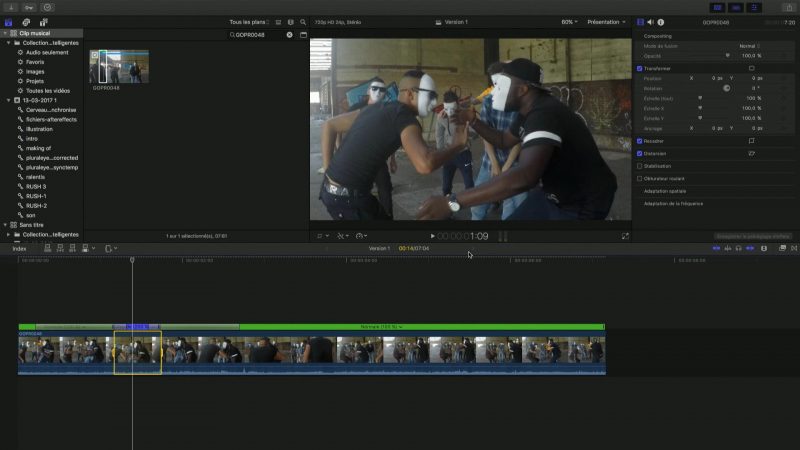Show the libraries sidebar icon
Image resolution: width=800 pixels, height=450 pixels.
pos(9,22)
